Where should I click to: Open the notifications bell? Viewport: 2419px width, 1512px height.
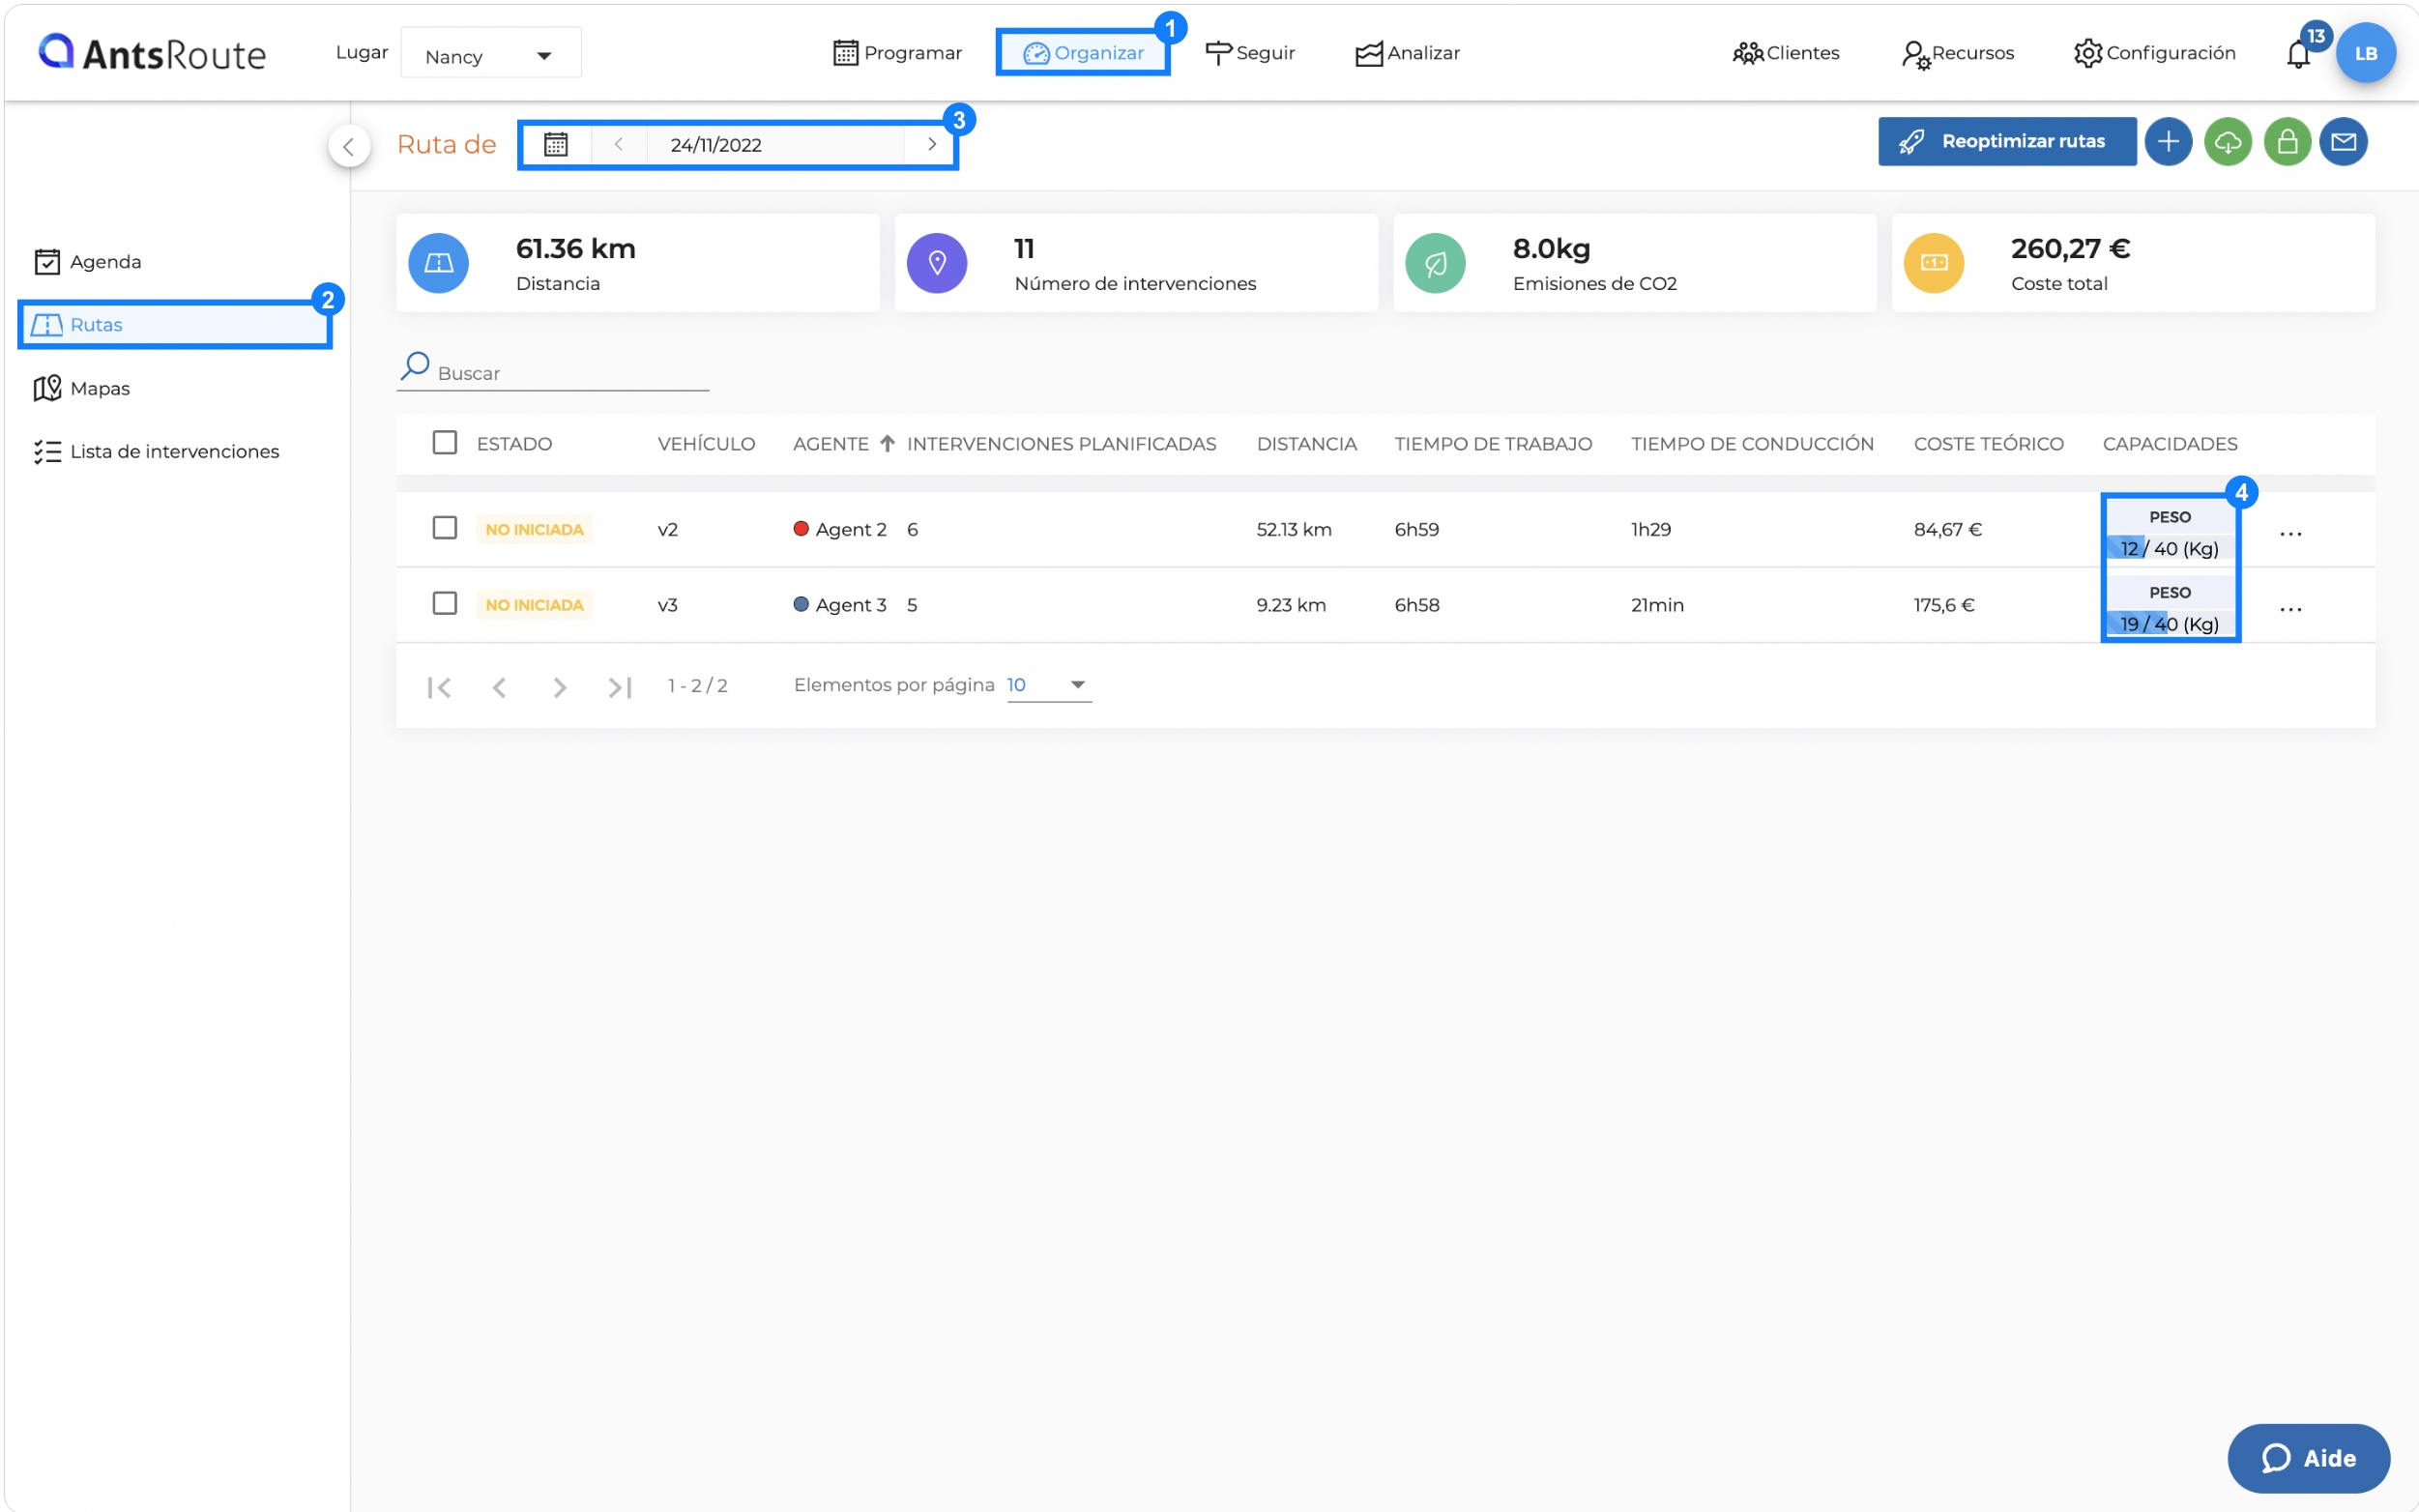2297,54
